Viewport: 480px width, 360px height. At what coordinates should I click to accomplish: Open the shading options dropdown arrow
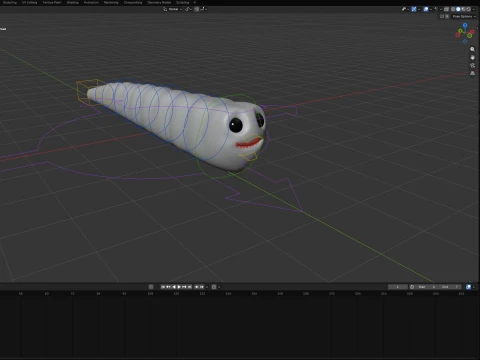pyautogui.click(x=474, y=9)
